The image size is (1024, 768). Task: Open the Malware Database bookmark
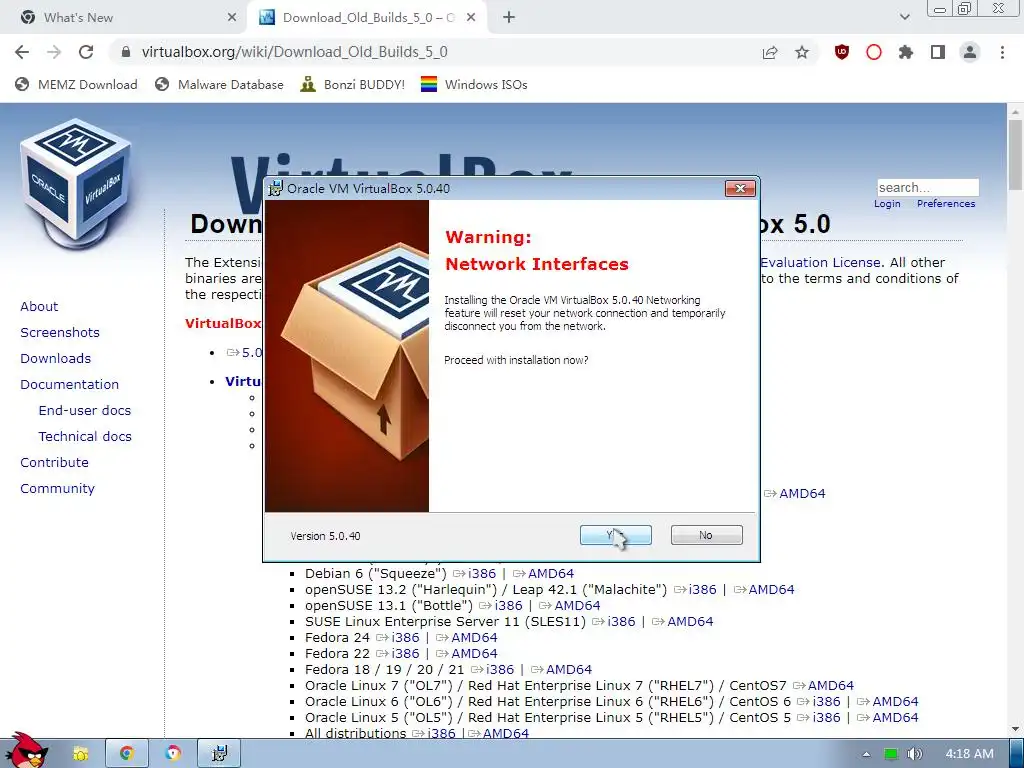[x=219, y=84]
